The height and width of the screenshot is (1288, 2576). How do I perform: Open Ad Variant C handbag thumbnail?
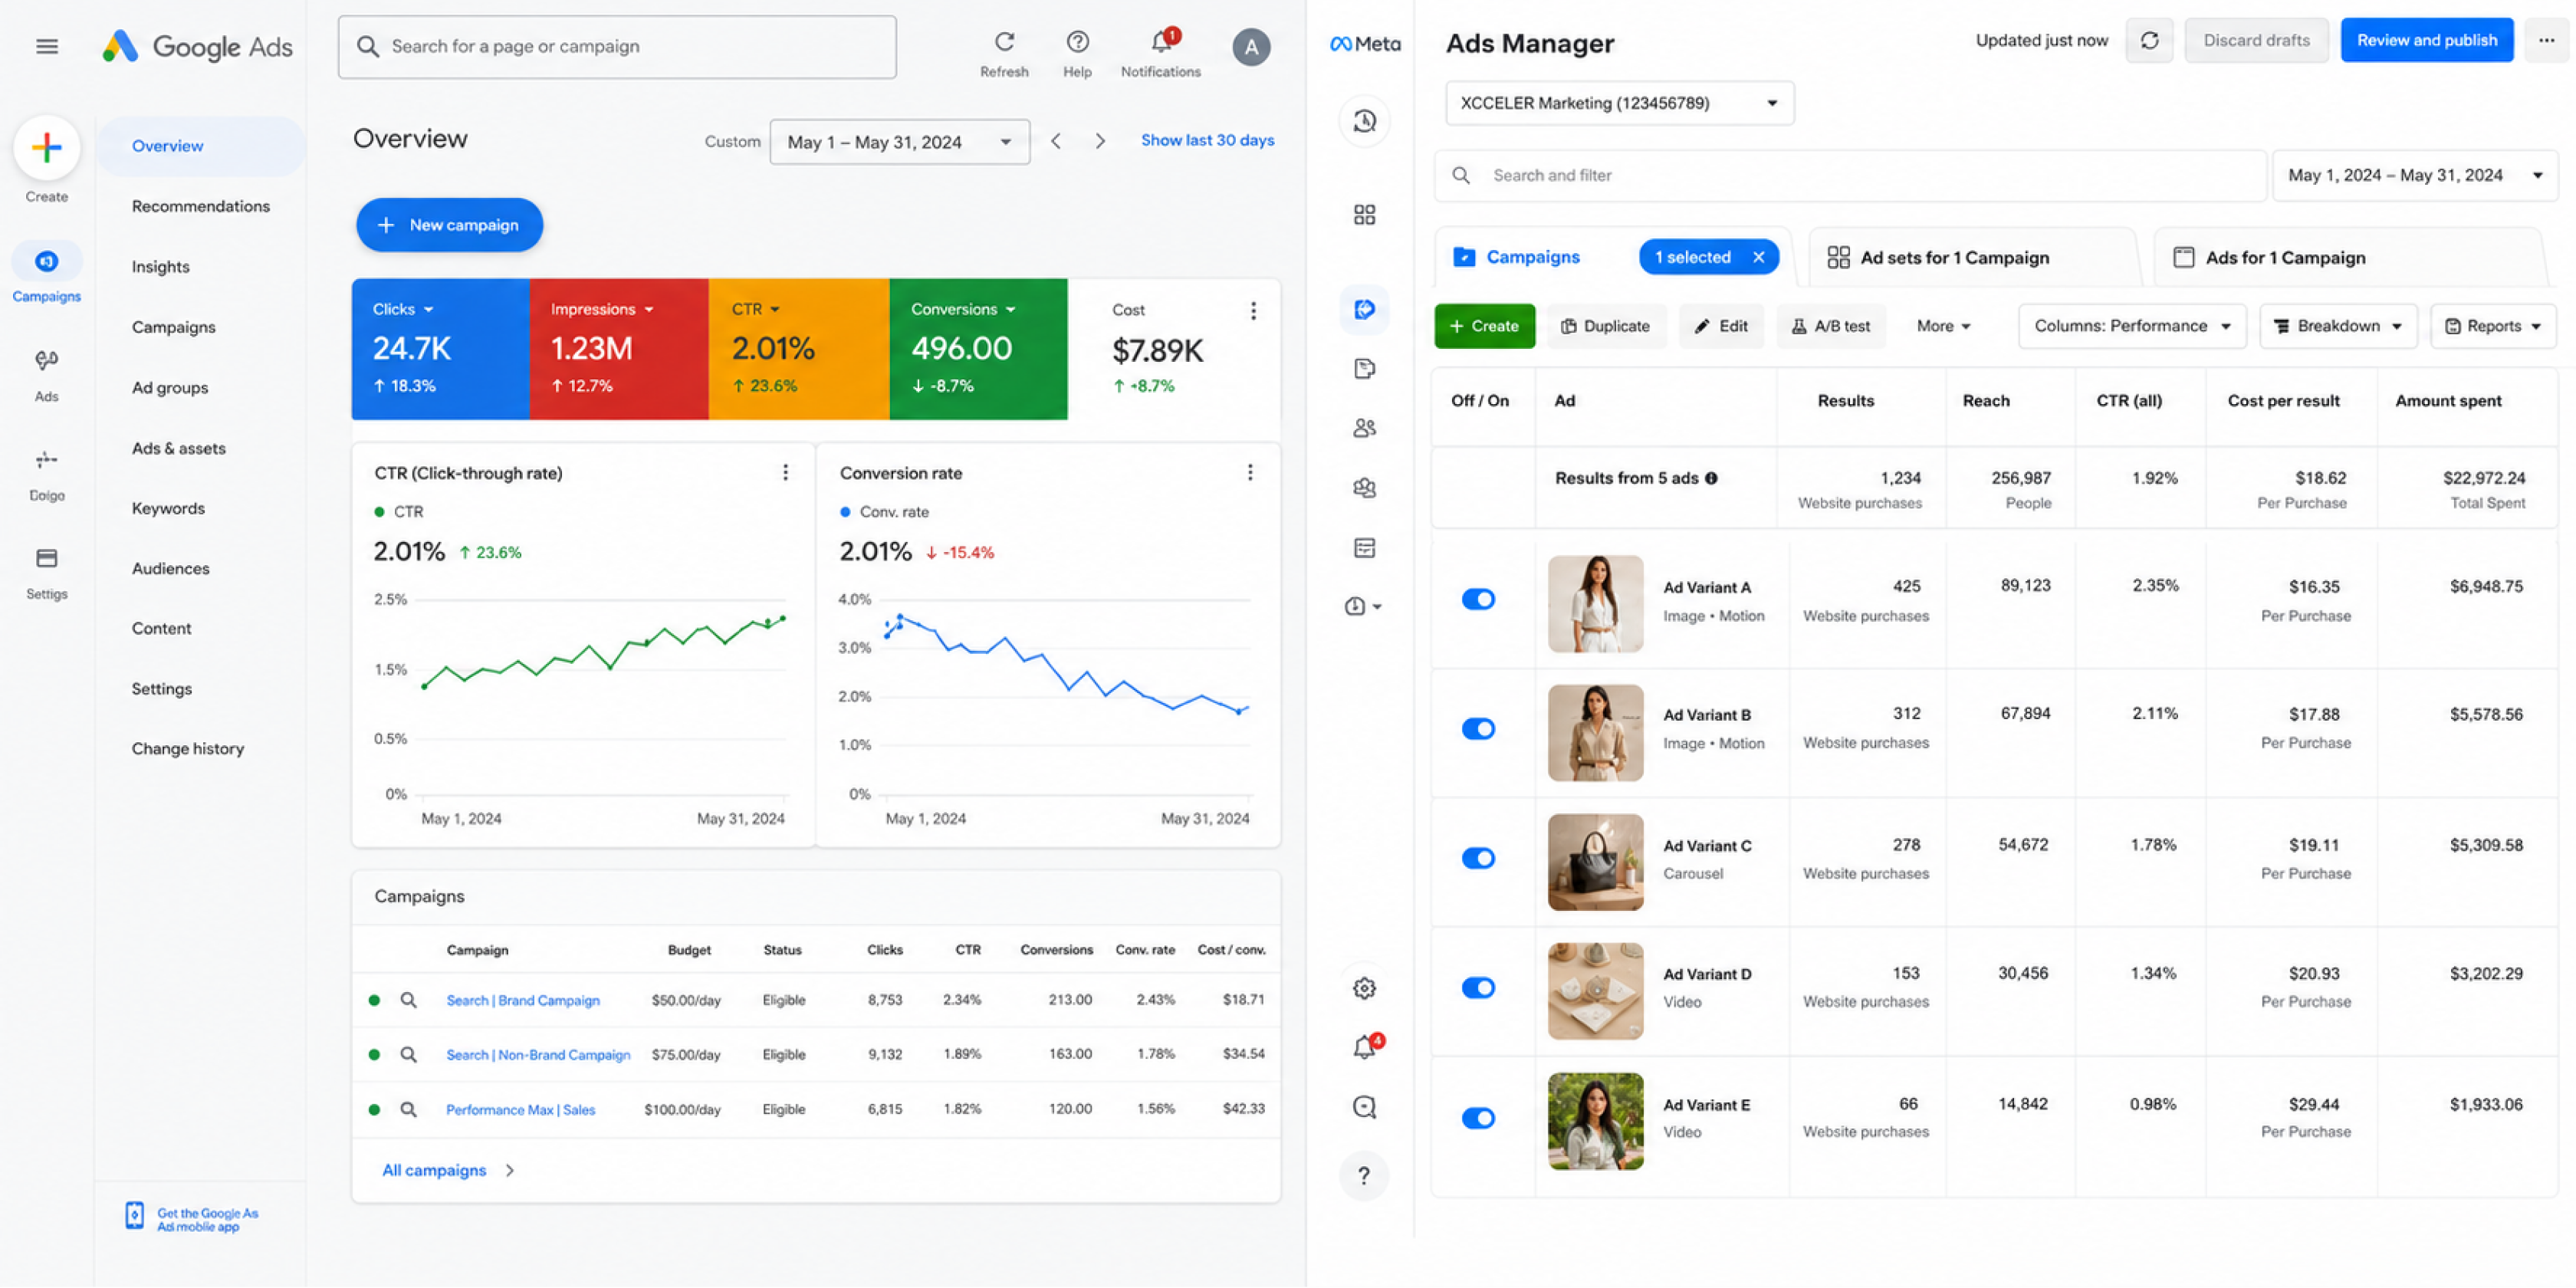point(1595,862)
